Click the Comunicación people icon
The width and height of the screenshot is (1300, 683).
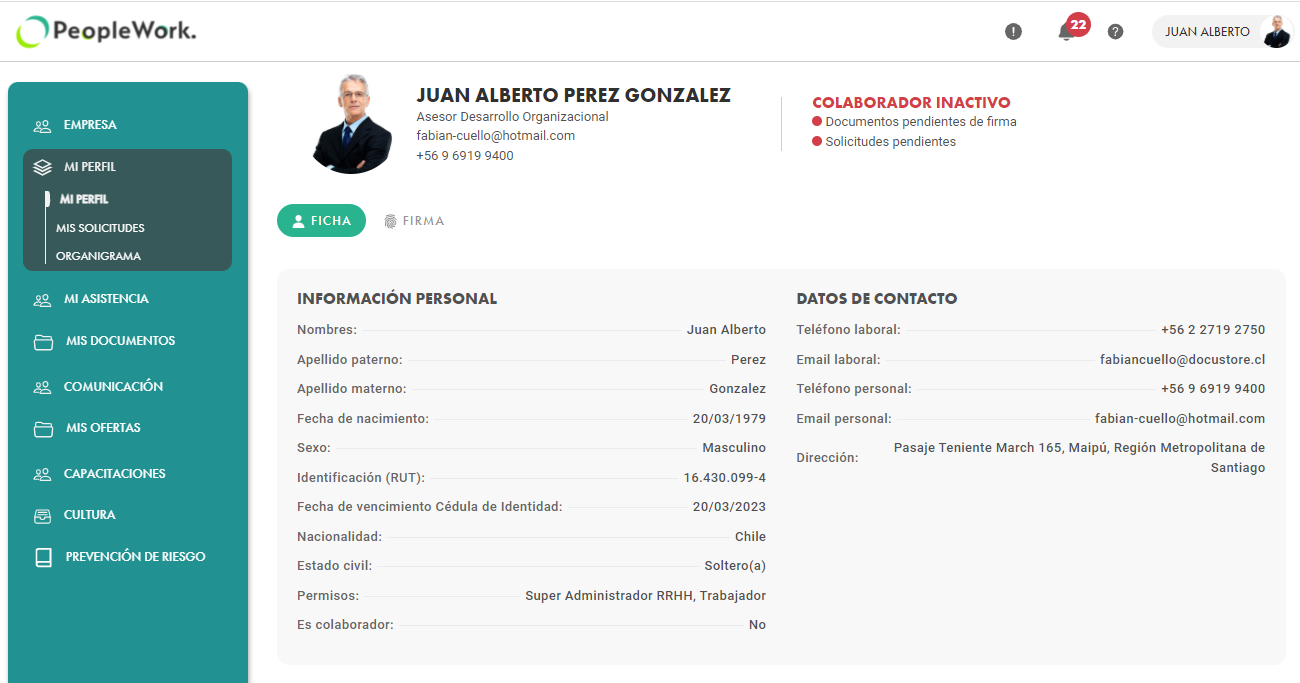[x=42, y=387]
